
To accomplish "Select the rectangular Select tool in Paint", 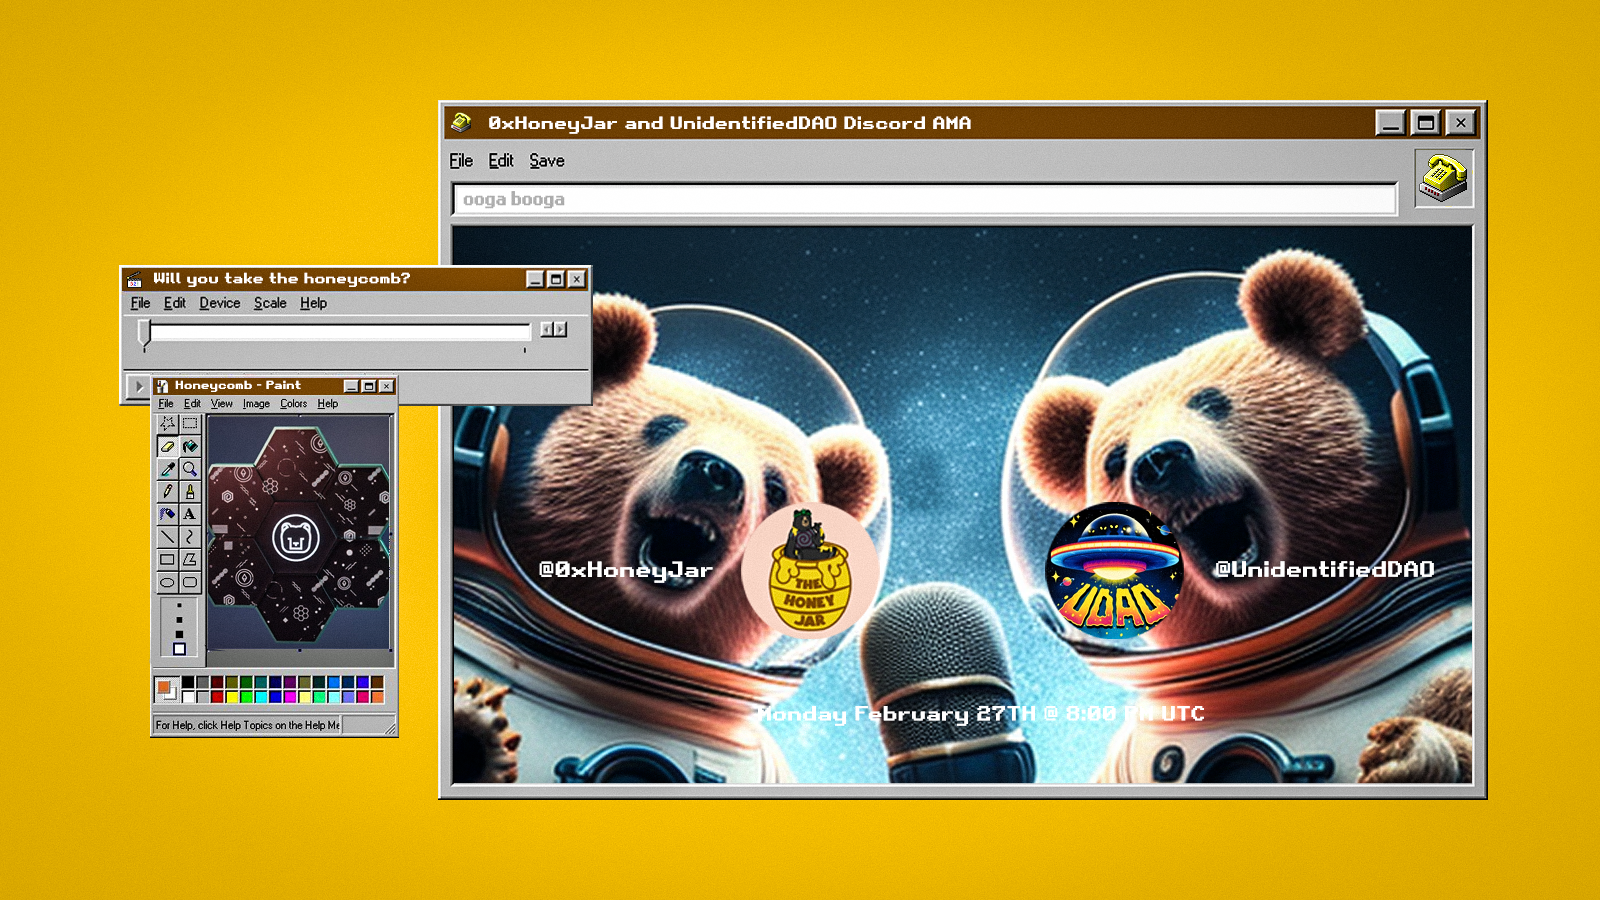I will [x=190, y=424].
